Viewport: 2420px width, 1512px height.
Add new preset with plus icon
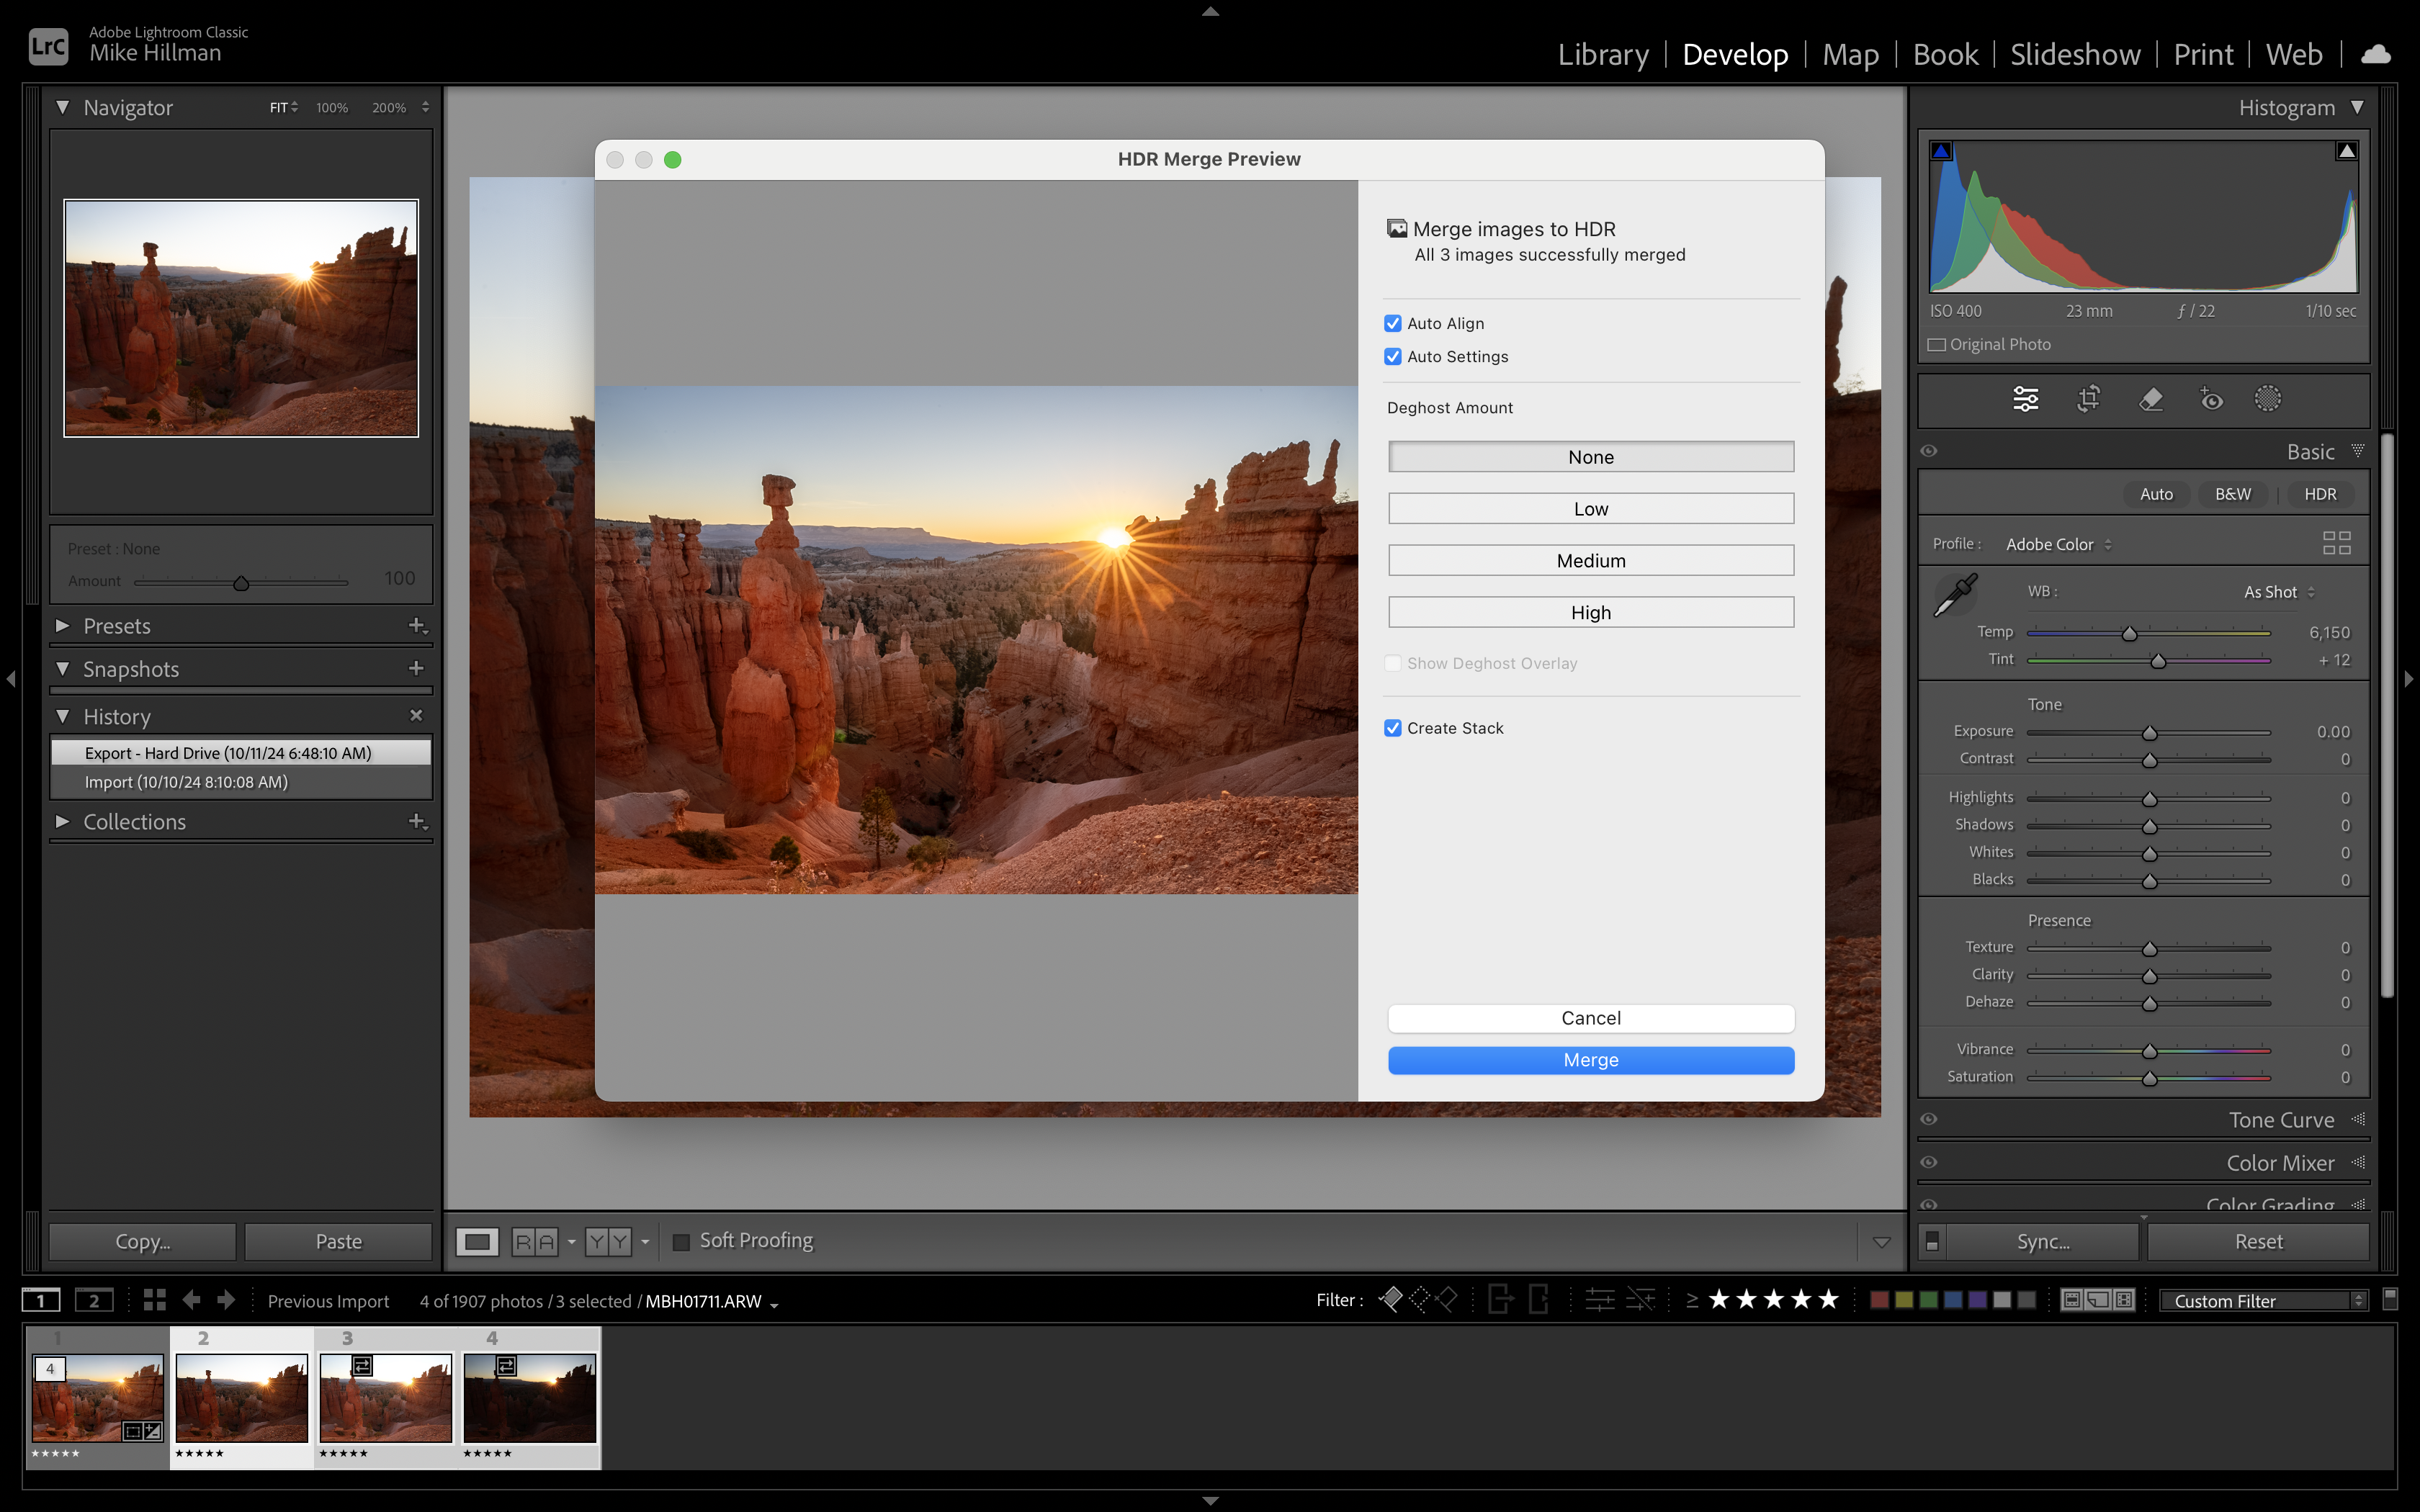(417, 626)
